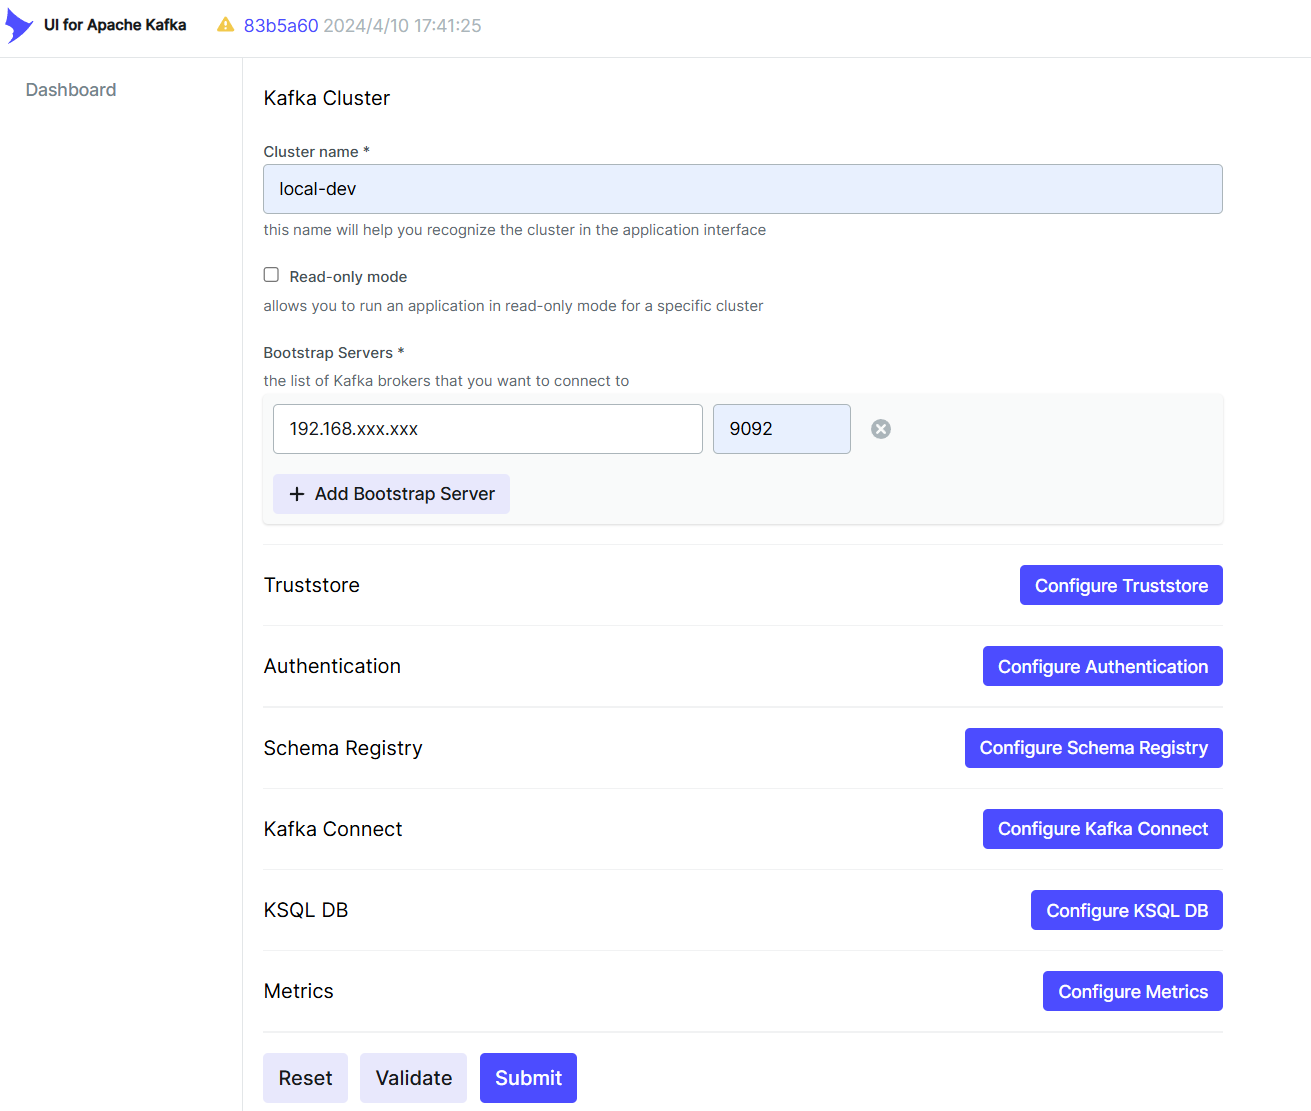Click the Authentication section label
The width and height of the screenshot is (1311, 1111).
pos(332,666)
